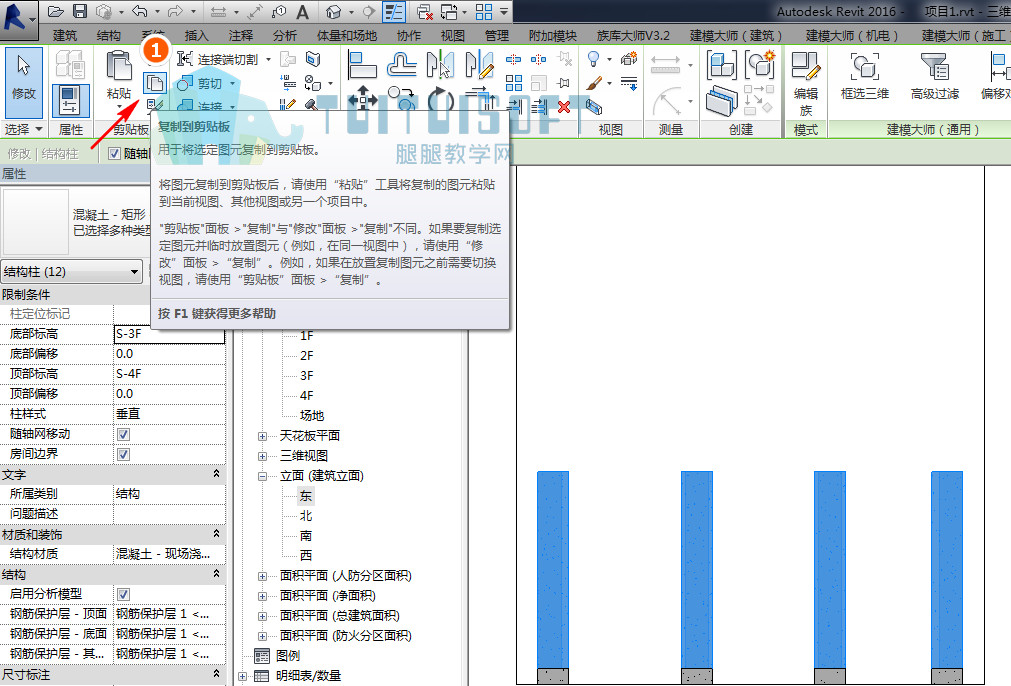Screen dimensions: 1011x686
Task: Click the 底部标高 S-3F input field
Action: pos(169,334)
